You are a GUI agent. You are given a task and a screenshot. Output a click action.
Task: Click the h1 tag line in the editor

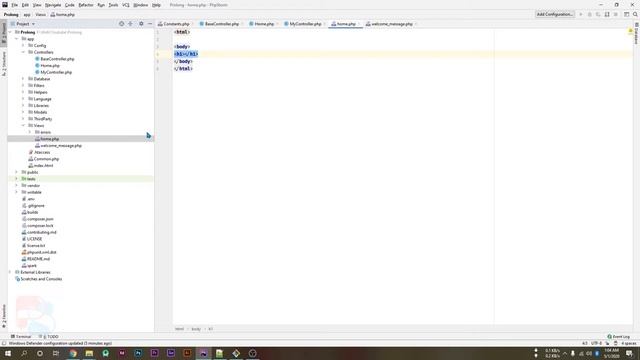(186, 54)
